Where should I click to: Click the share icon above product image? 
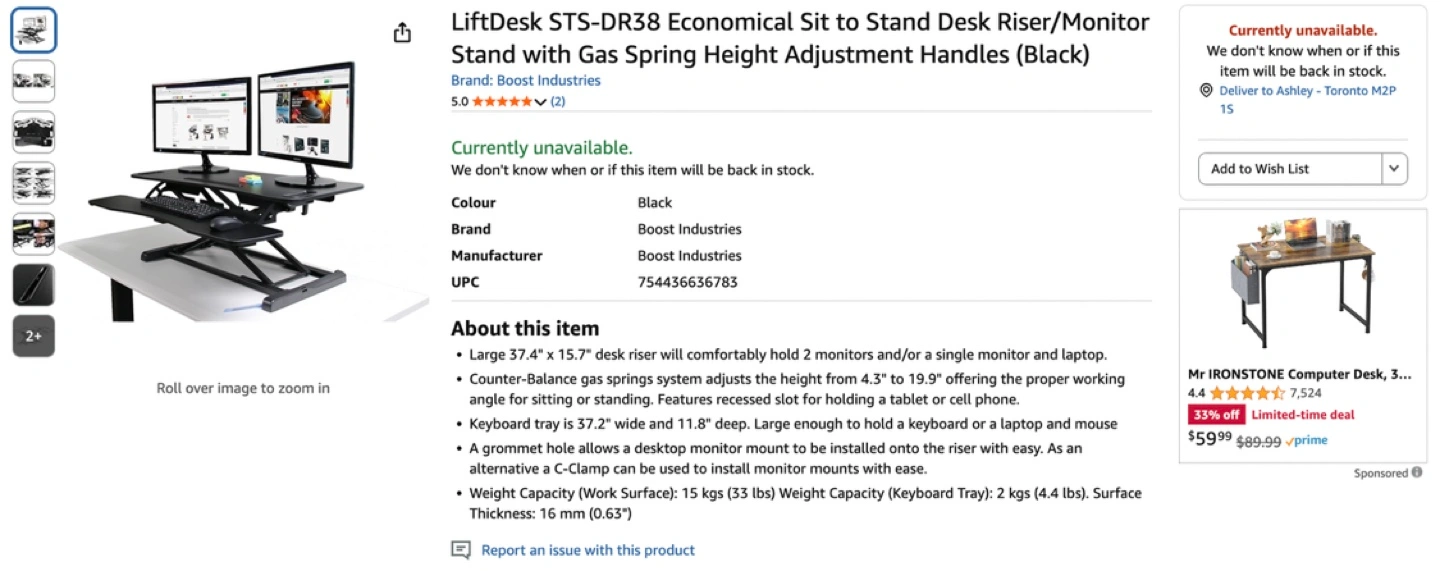(402, 33)
